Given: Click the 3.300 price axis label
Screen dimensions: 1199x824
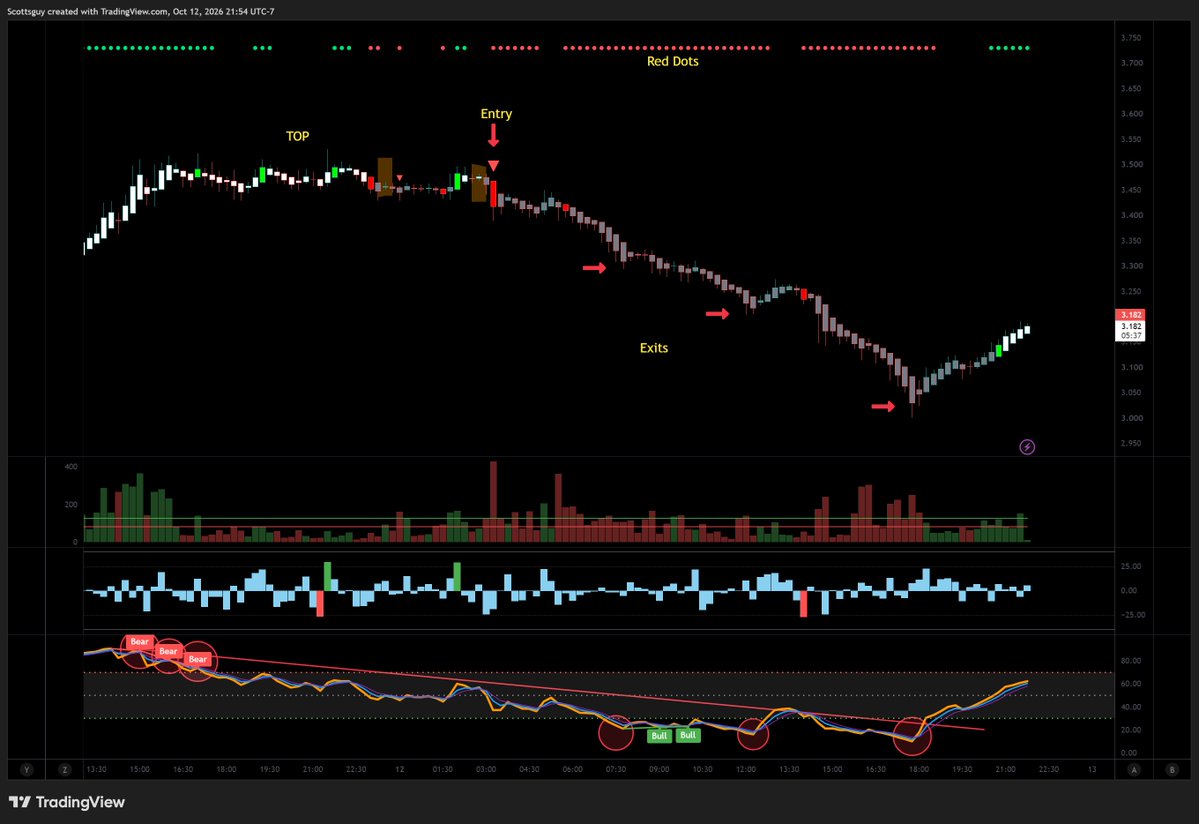Looking at the screenshot, I should pyautogui.click(x=1131, y=266).
